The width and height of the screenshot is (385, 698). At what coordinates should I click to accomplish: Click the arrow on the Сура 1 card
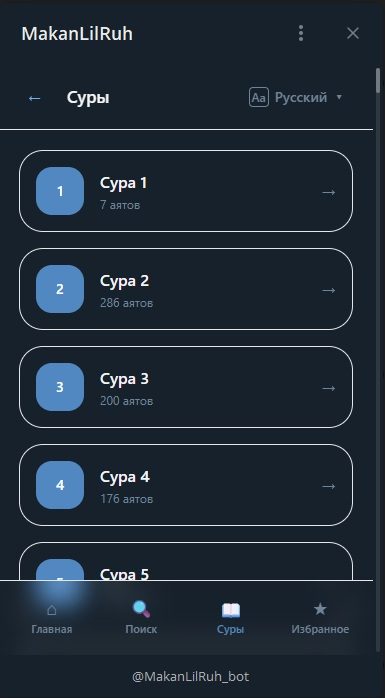point(328,192)
